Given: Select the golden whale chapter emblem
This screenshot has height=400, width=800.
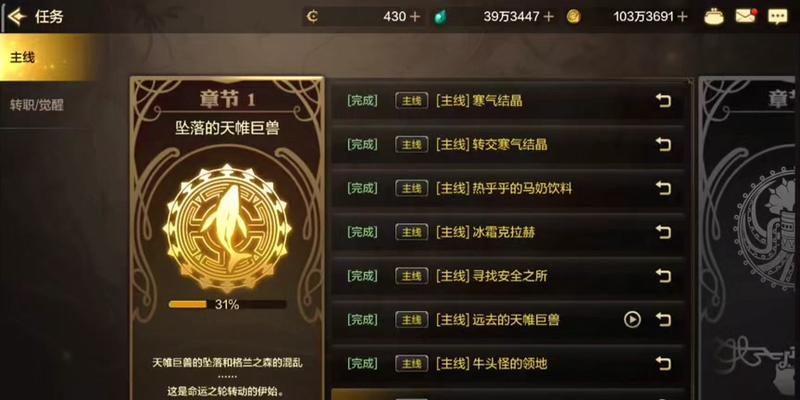Looking at the screenshot, I should click(x=227, y=228).
